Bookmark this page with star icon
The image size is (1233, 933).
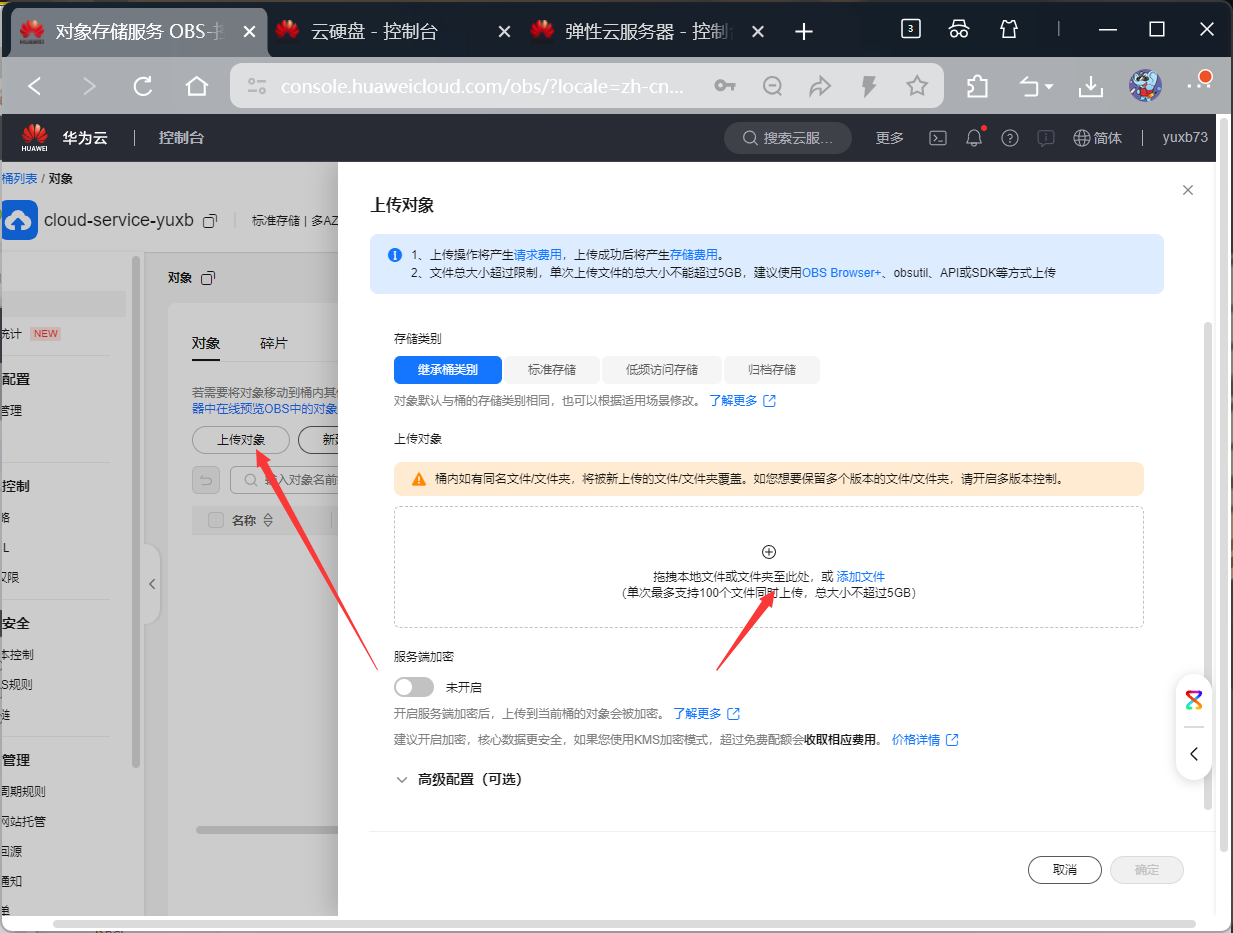point(917,87)
